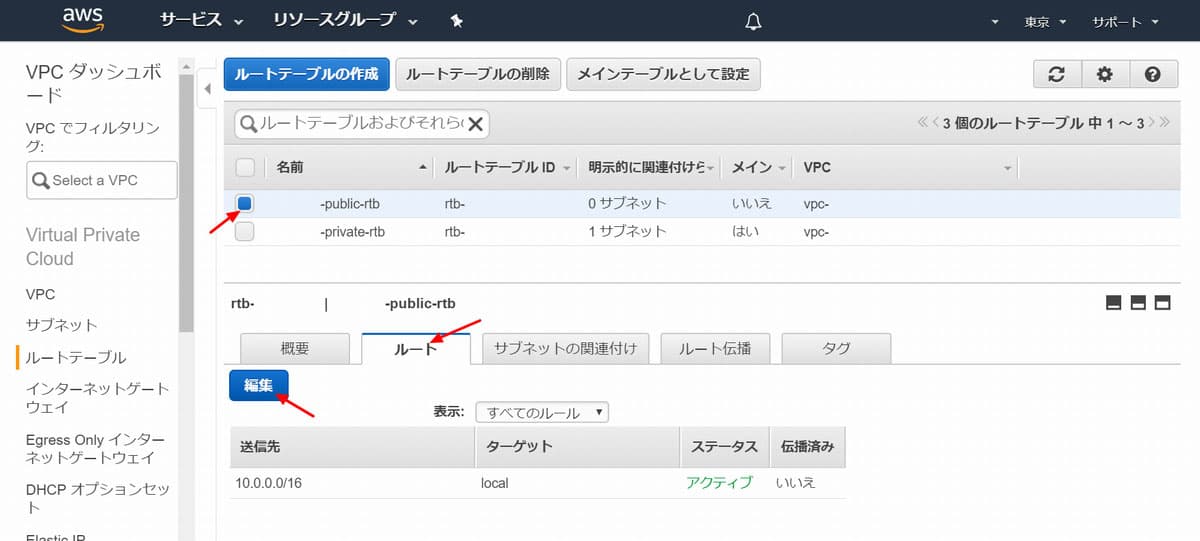The width and height of the screenshot is (1200, 541).
Task: Open the help question mark icon
Action: coord(1152,74)
